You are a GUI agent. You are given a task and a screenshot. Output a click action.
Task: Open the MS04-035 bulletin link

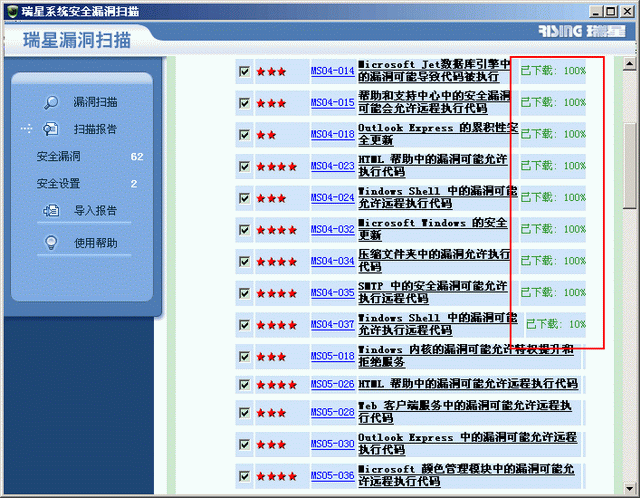point(333,293)
